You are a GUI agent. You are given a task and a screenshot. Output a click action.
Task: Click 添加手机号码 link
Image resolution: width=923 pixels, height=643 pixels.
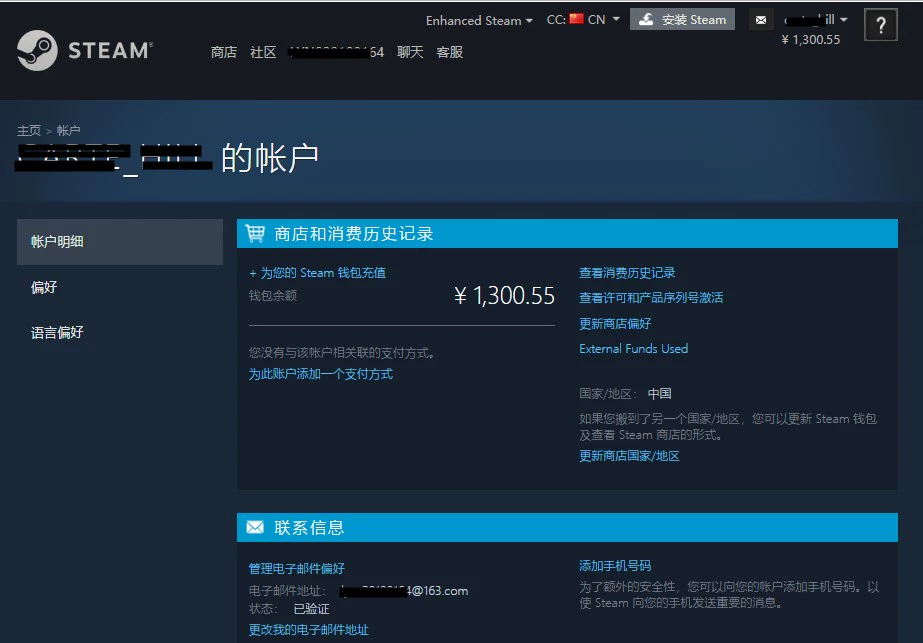[615, 566]
